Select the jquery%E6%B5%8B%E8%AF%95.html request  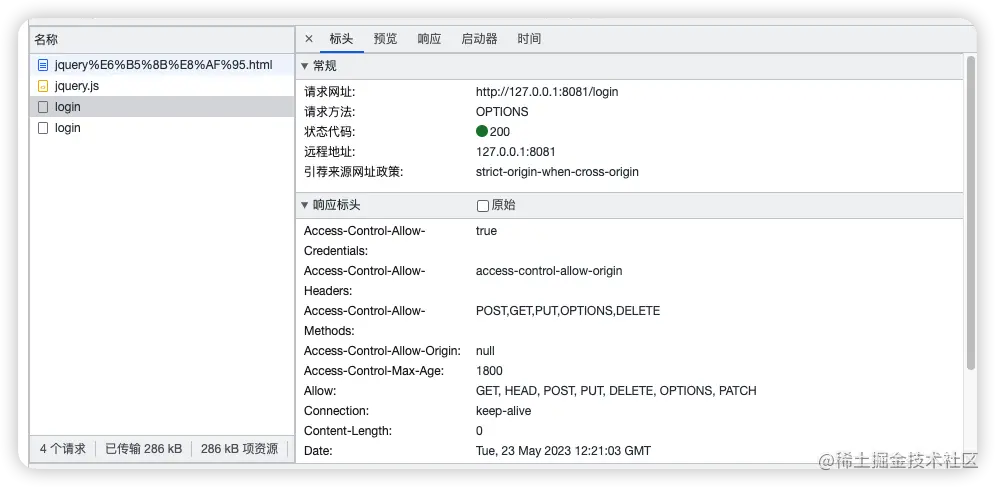tap(162, 65)
